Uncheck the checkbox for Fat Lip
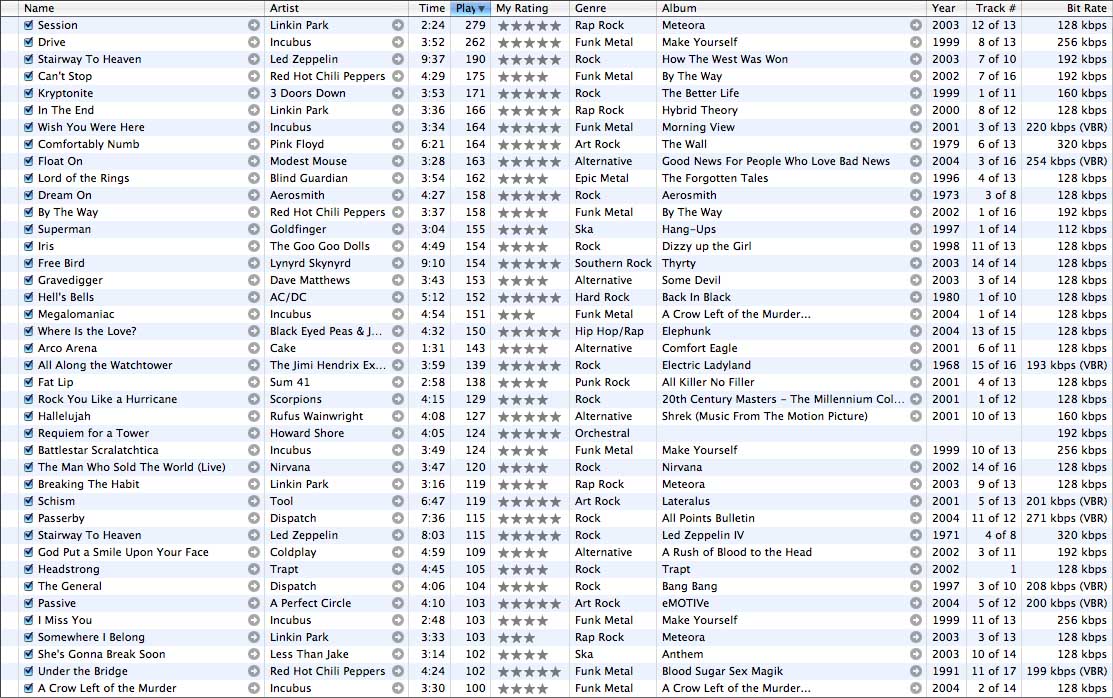Viewport: 1113px width, 698px height. coord(28,382)
